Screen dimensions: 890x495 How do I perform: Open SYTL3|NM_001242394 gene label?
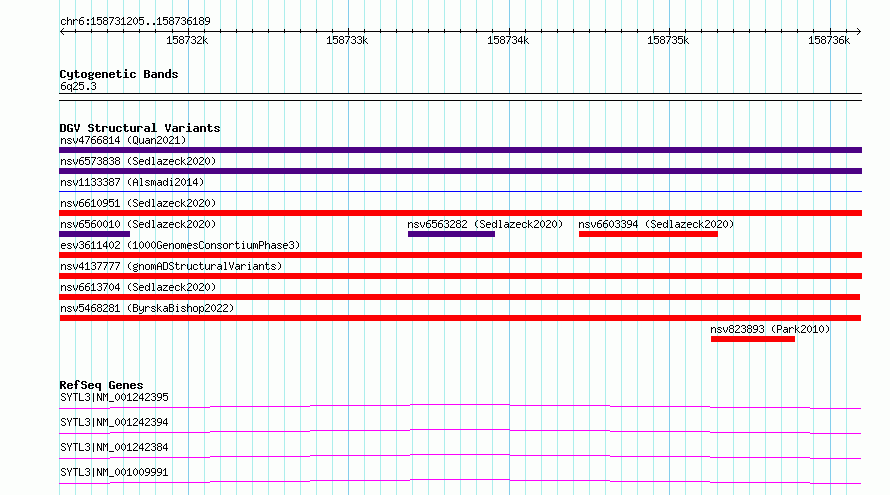click(114, 422)
